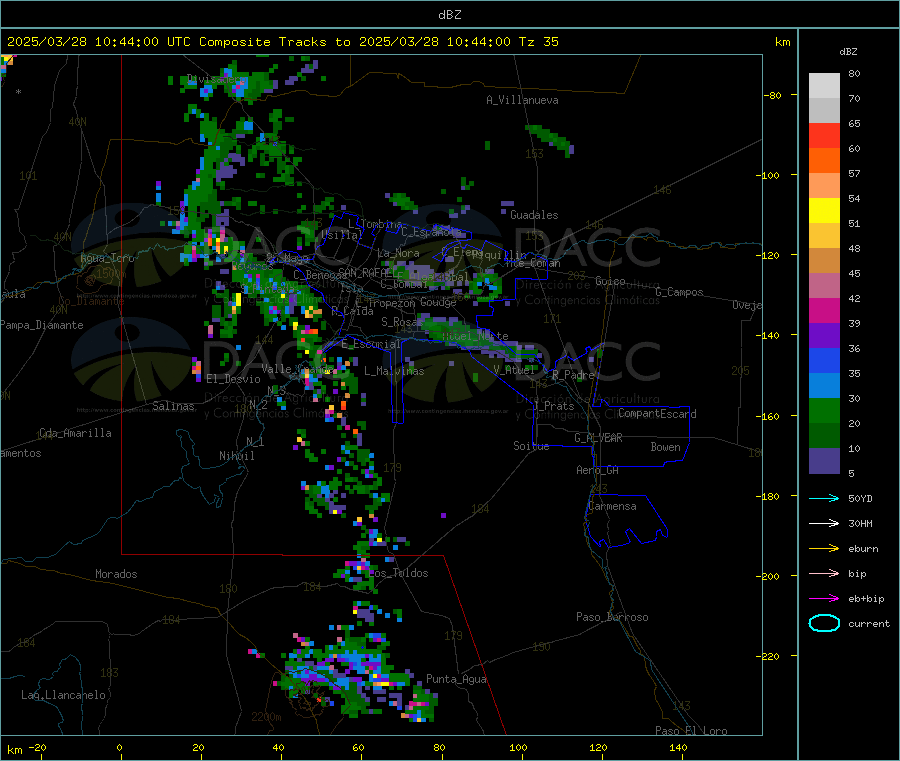Click the cyan 50YD track arrow in legend
This screenshot has height=761, width=900.
point(824,498)
